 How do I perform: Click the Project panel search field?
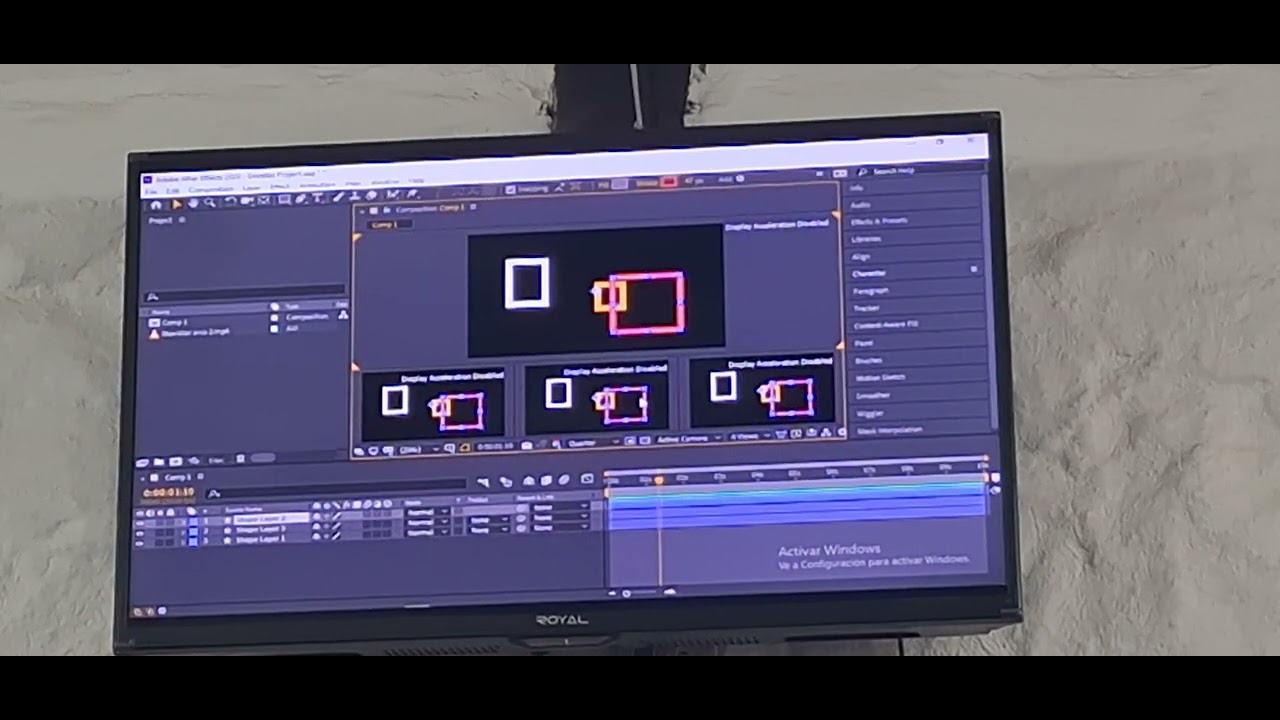[245, 295]
